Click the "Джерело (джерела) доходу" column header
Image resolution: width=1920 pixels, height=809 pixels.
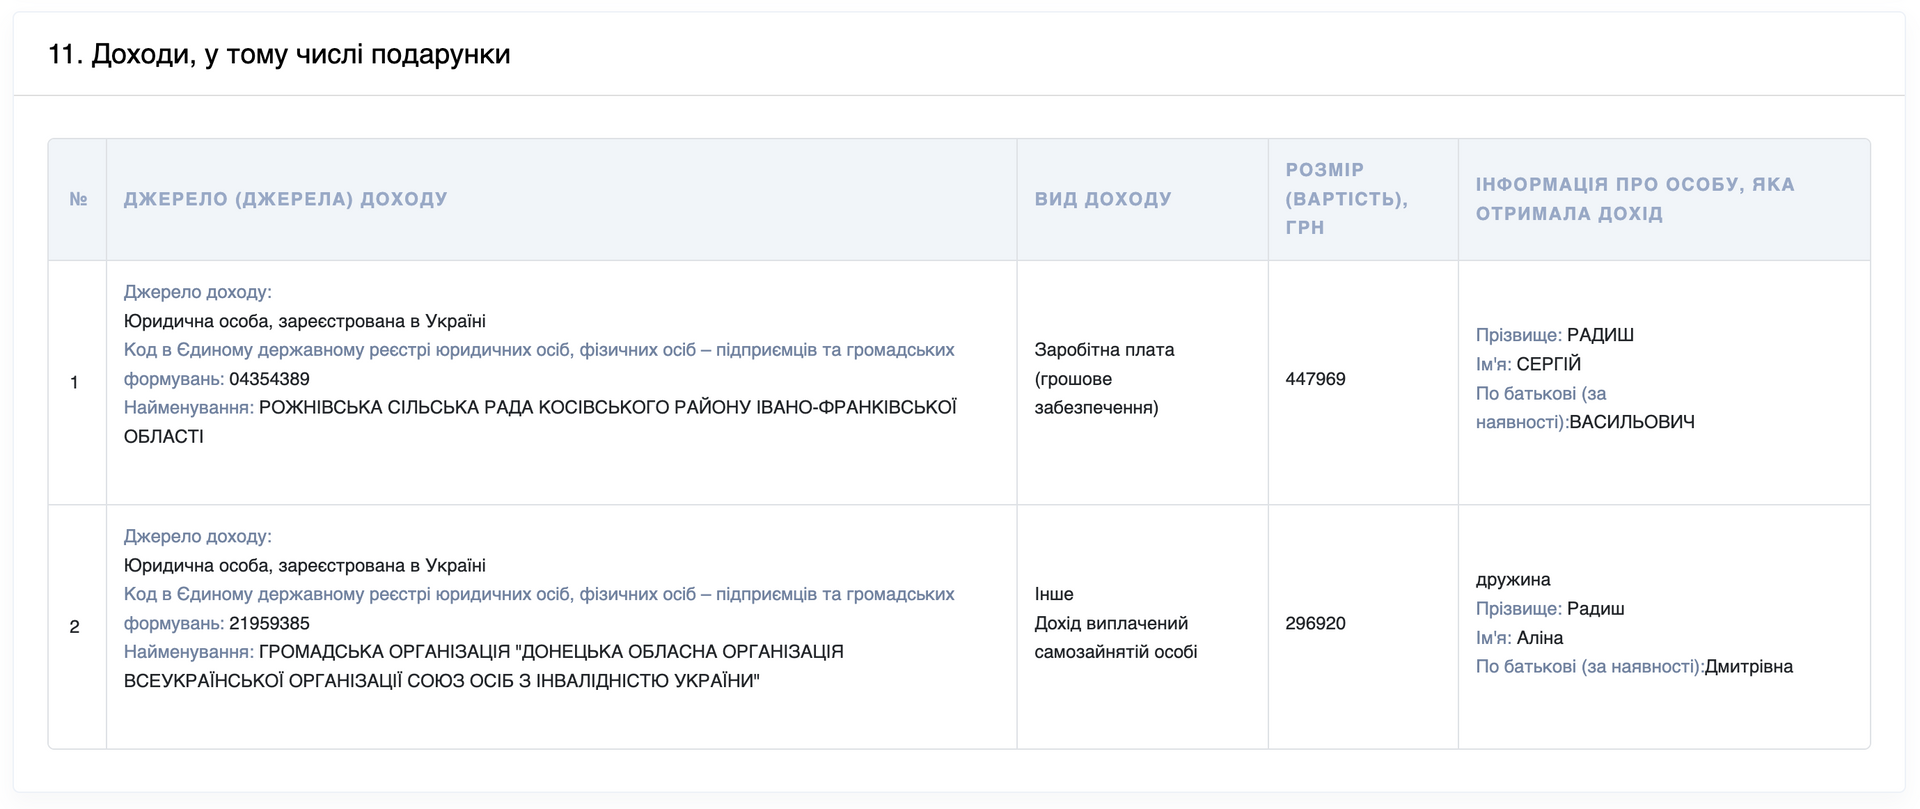(285, 199)
